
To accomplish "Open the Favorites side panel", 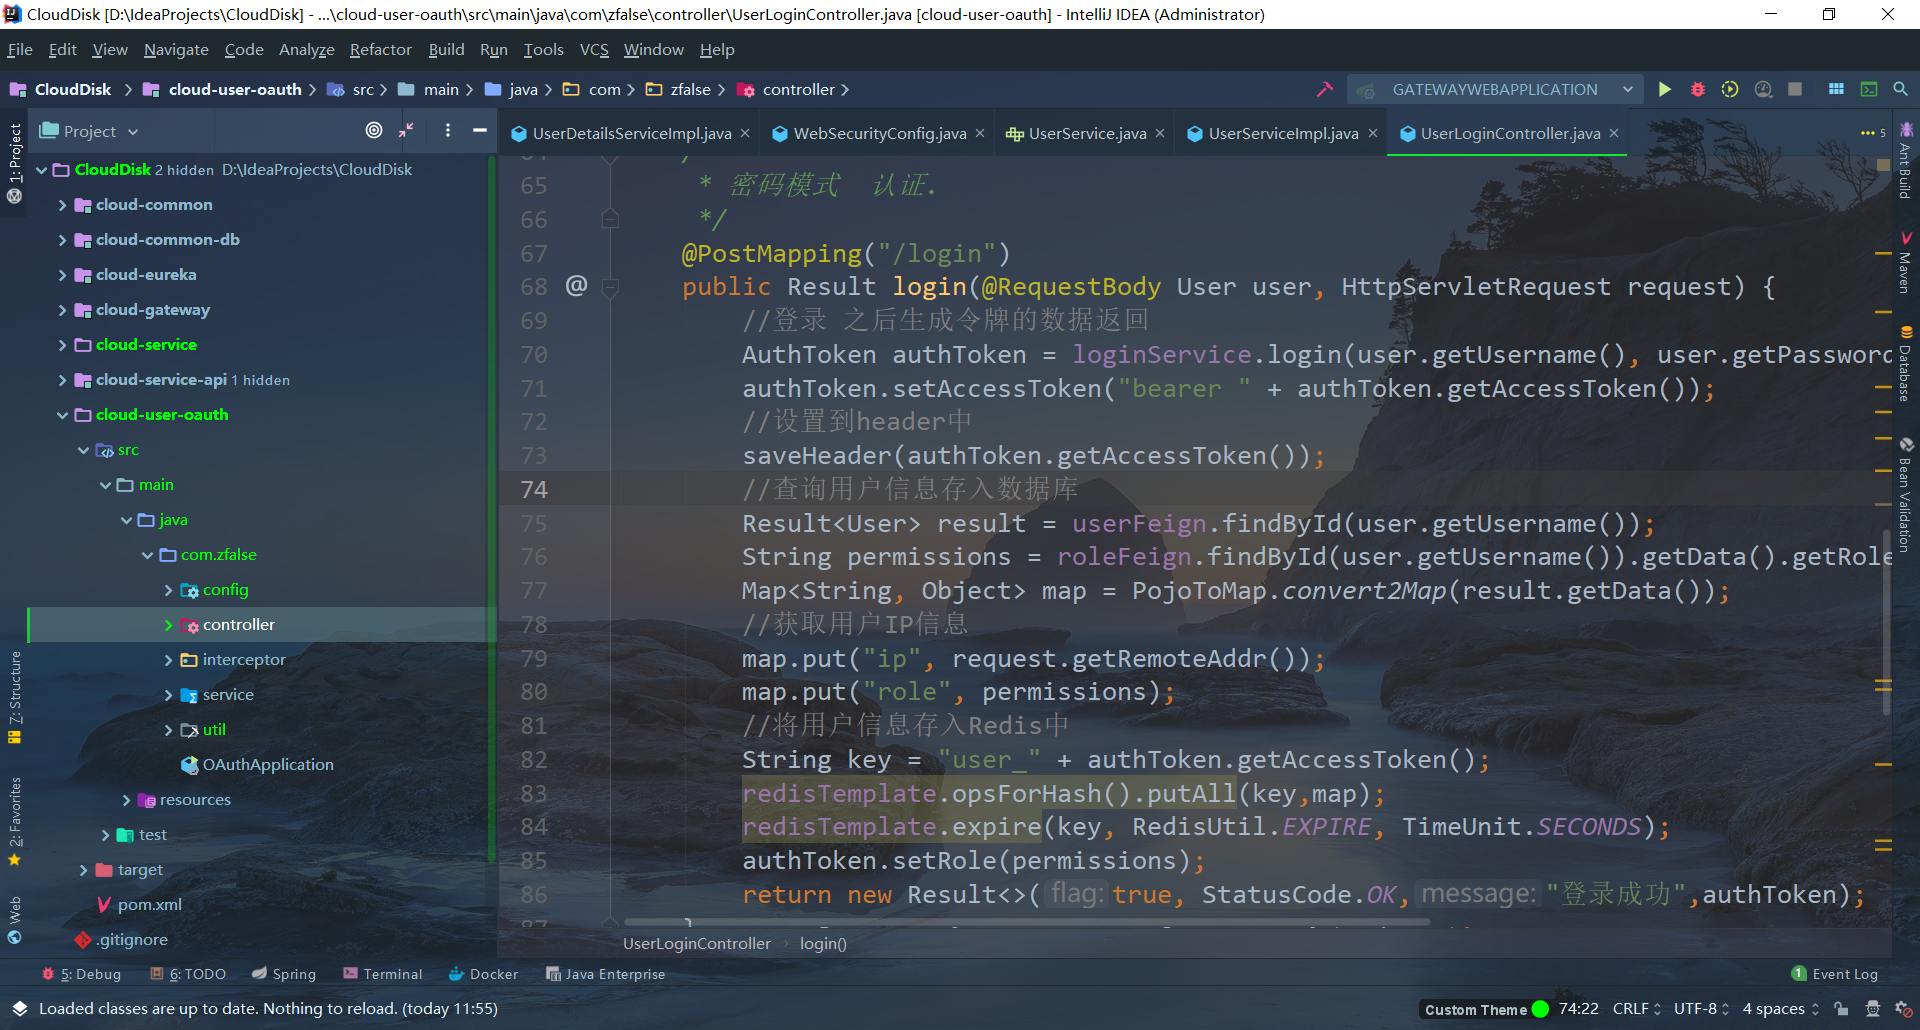I will [x=14, y=820].
